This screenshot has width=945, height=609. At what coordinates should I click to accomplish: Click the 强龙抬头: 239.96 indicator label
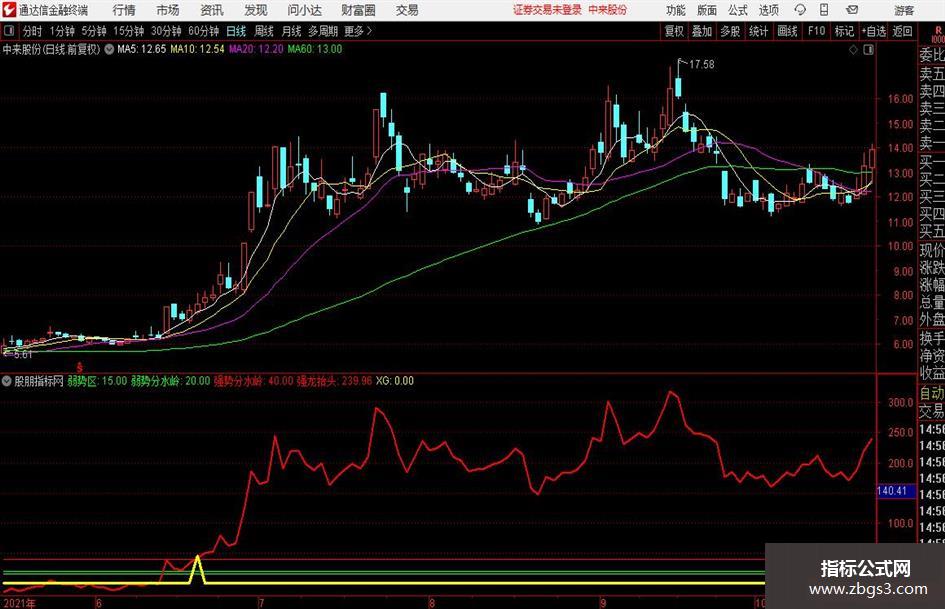click(x=334, y=381)
